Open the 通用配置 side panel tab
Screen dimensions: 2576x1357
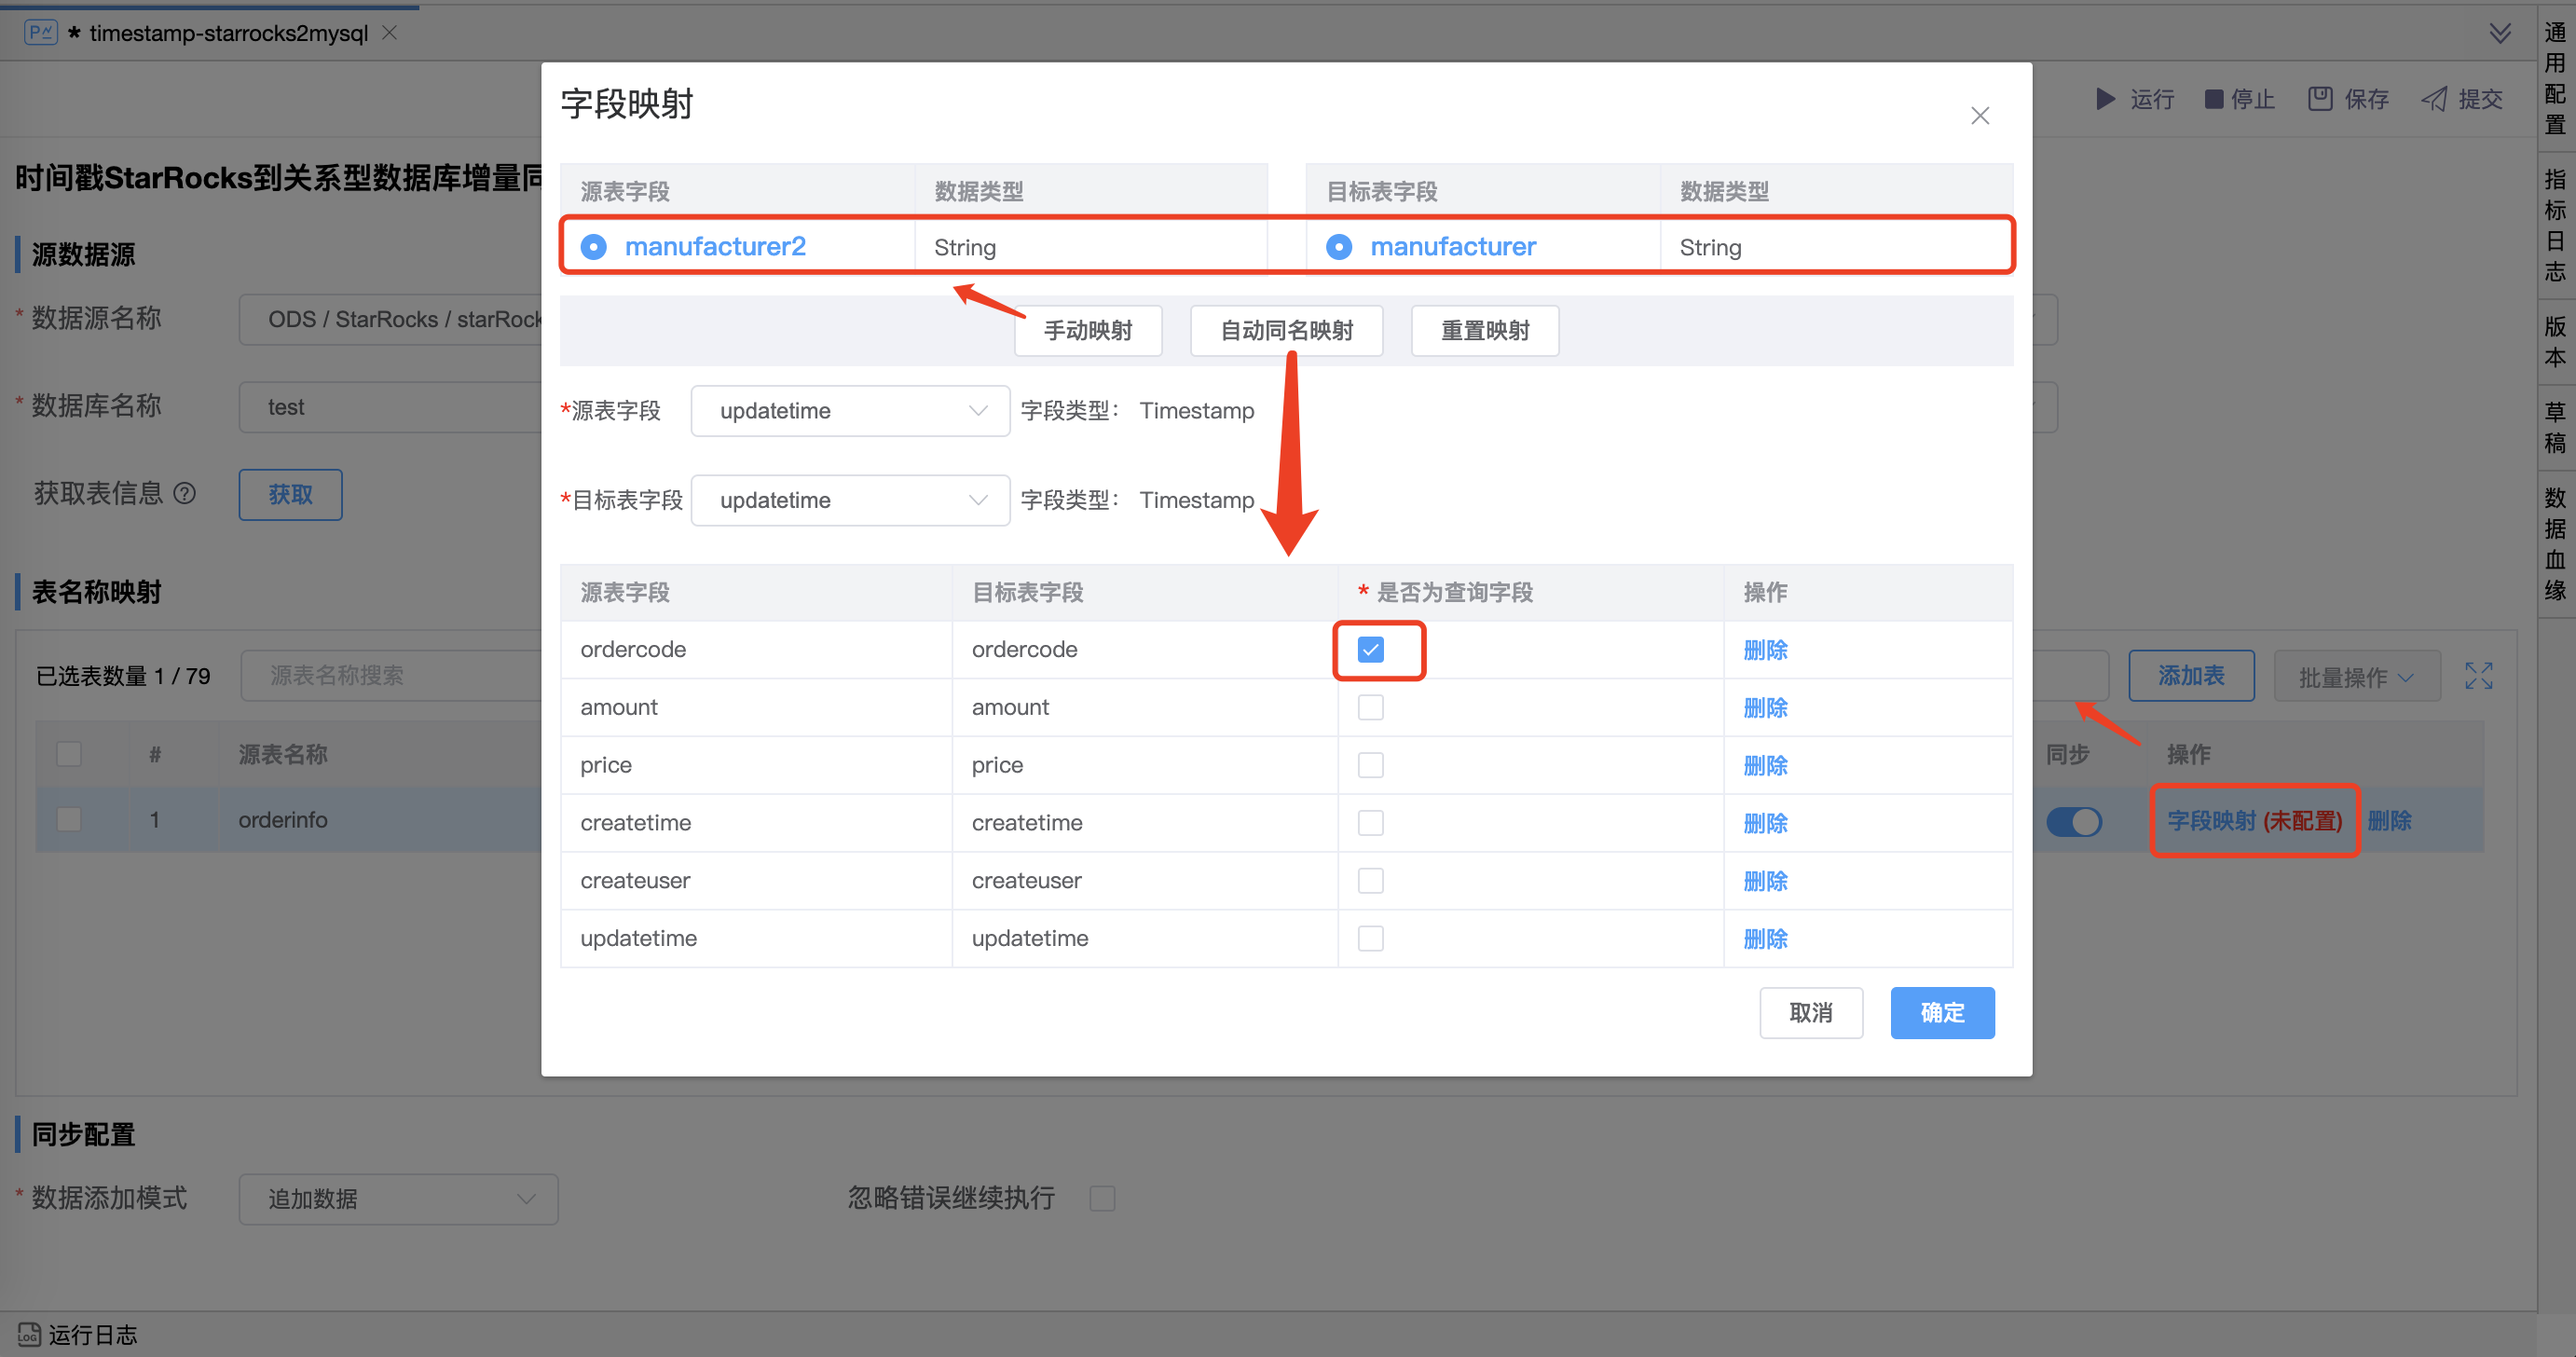pos(2555,78)
